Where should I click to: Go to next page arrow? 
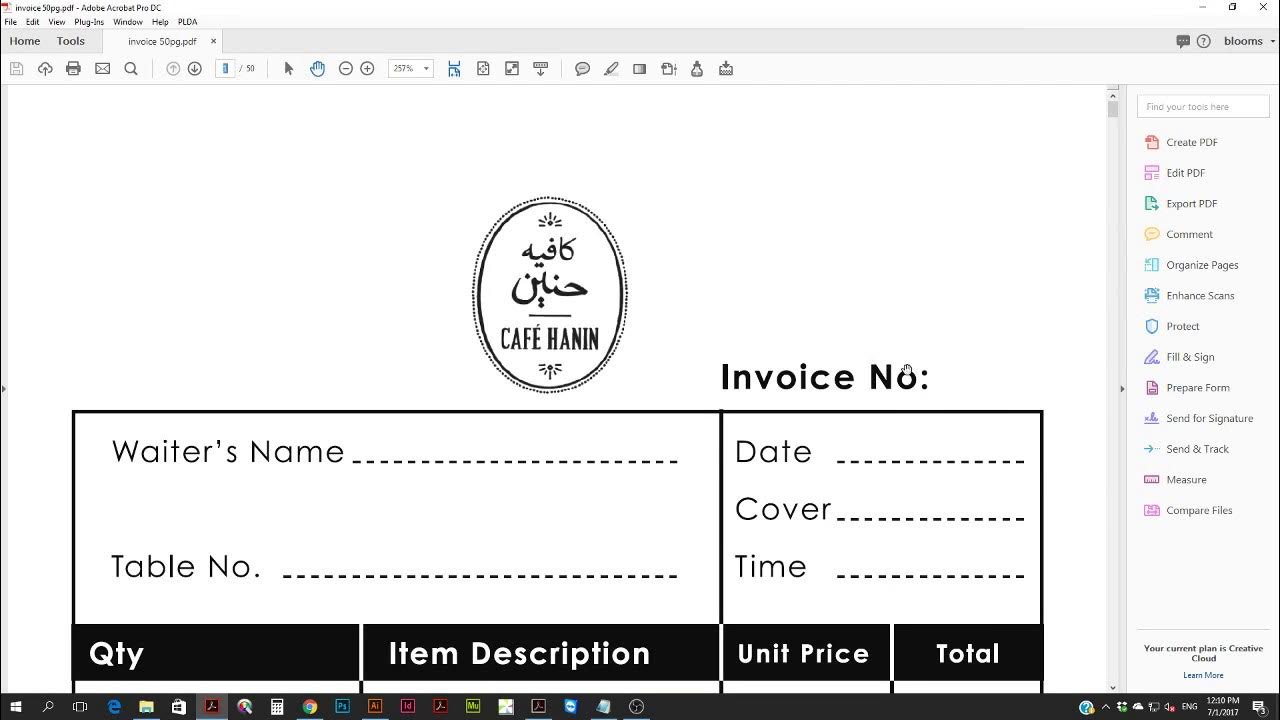195,69
